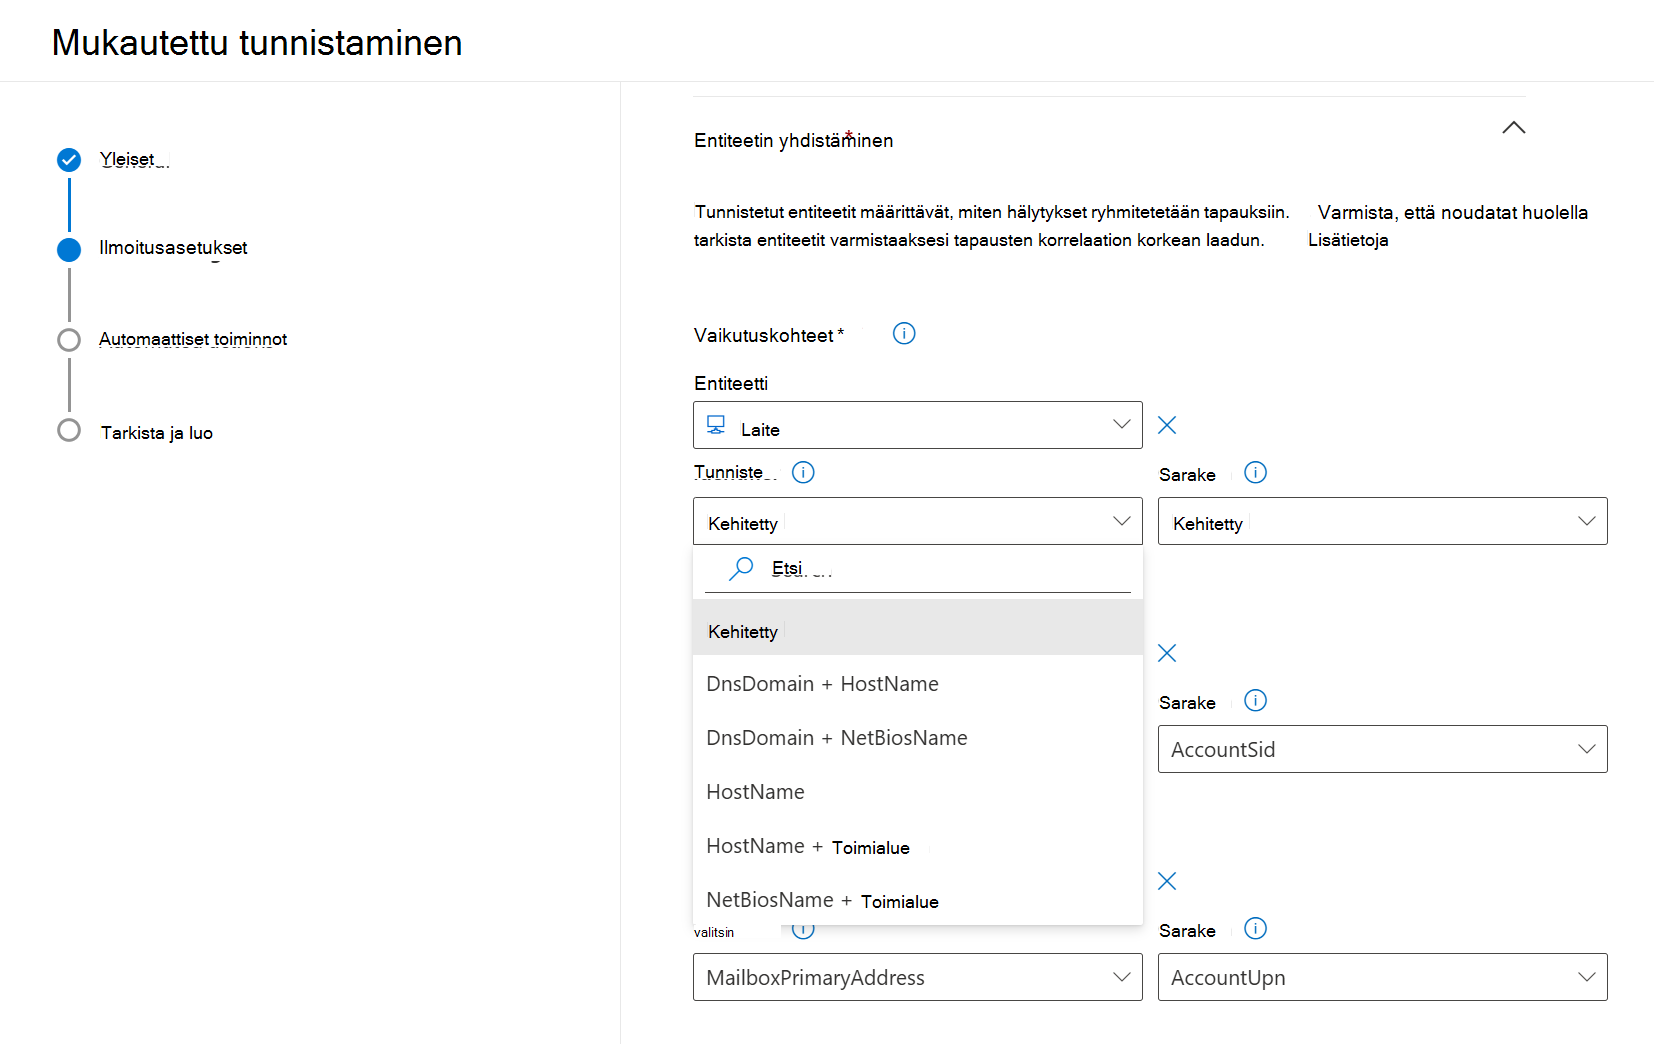Remove the Laite entity mapping with X
This screenshot has height=1044, width=1654.
pyautogui.click(x=1166, y=425)
